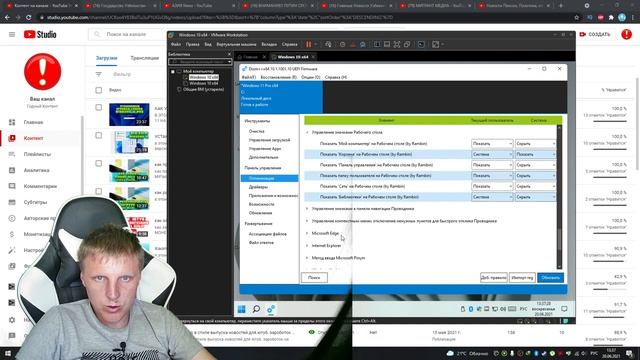Click Поиск button in Dism++

(x=314, y=278)
